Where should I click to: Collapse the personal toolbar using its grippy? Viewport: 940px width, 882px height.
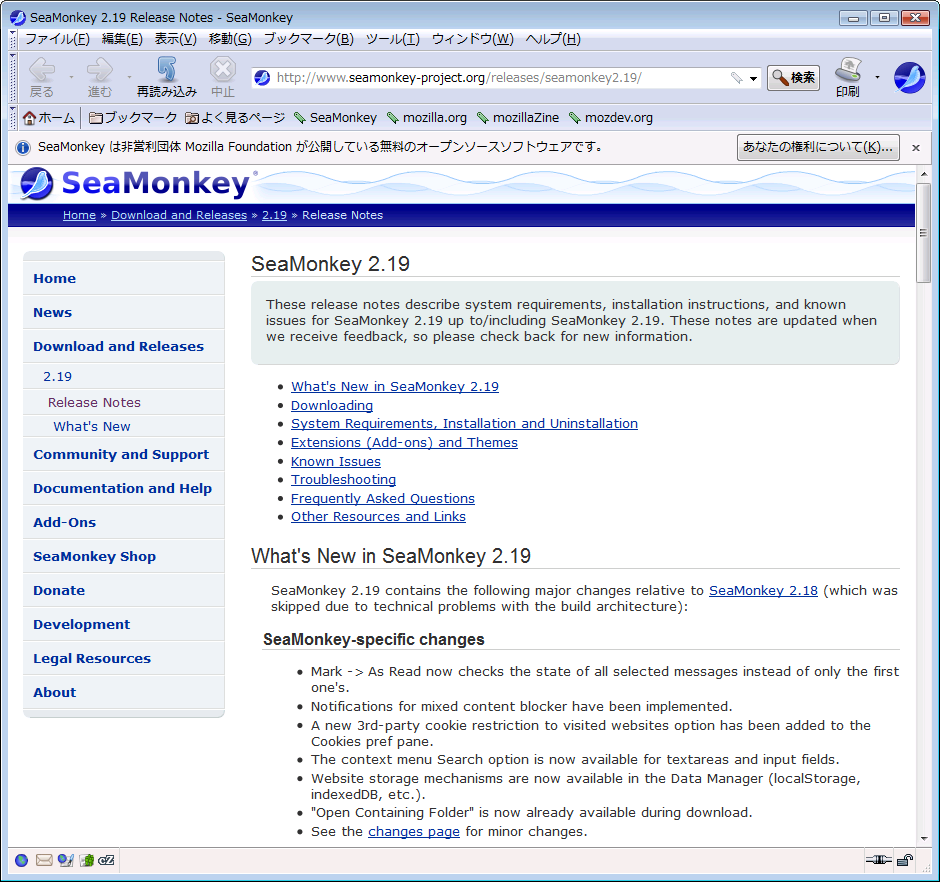click(x=13, y=118)
